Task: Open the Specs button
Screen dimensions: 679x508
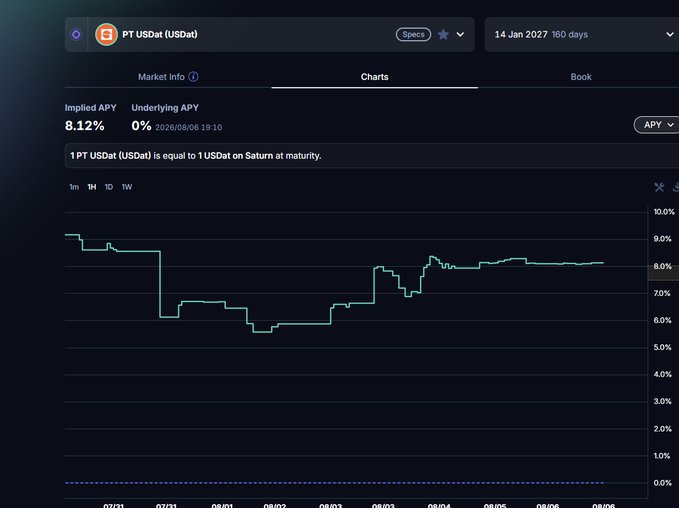Action: 413,34
